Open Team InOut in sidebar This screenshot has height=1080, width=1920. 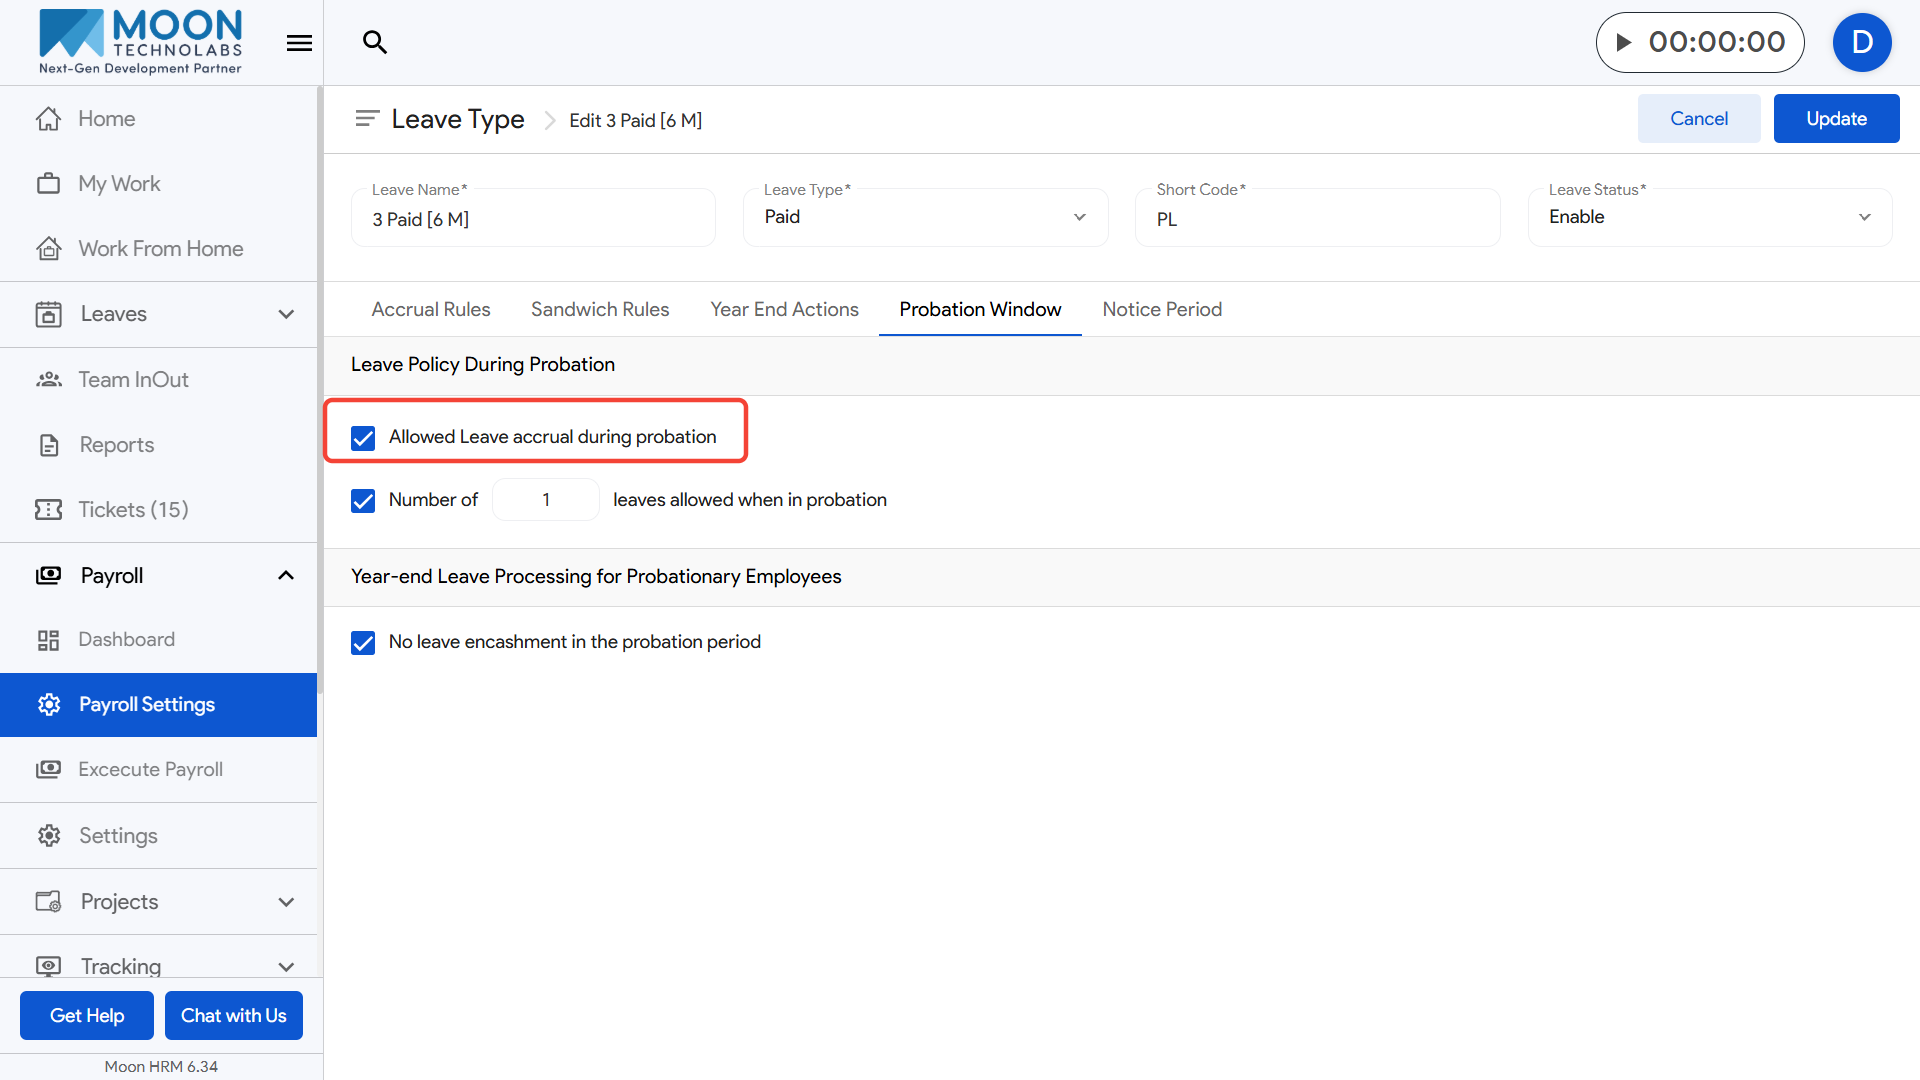(133, 380)
